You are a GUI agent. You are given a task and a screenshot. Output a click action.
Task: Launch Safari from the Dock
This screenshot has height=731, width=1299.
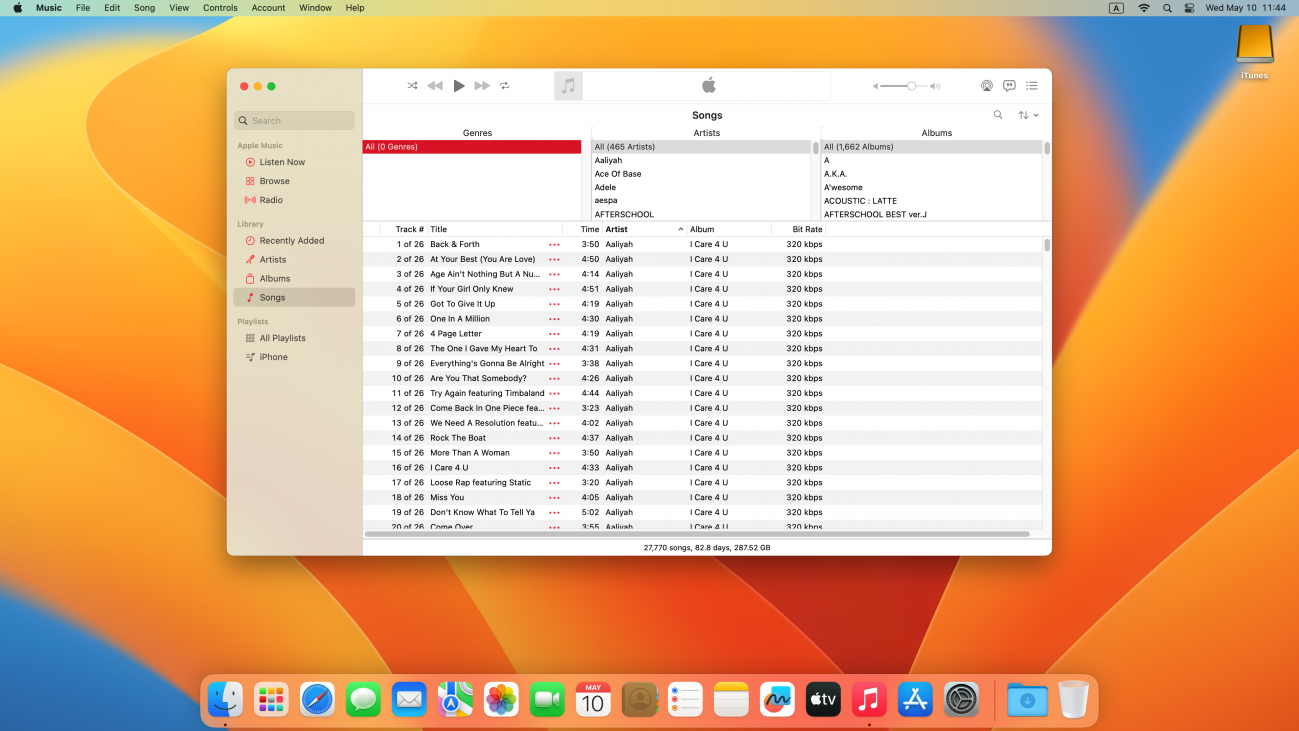point(317,699)
